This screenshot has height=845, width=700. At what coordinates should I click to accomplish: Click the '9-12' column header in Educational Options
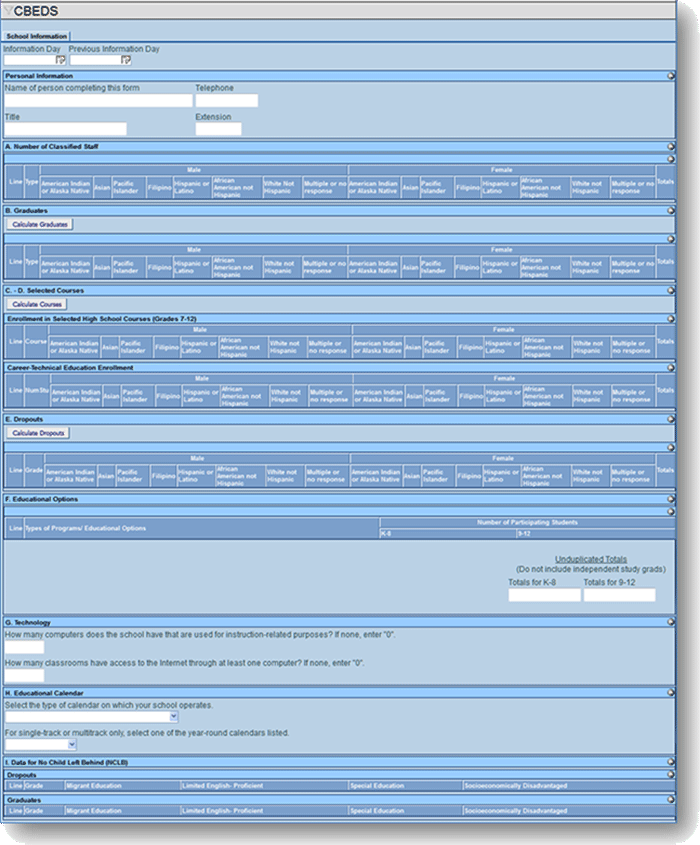pos(595,534)
